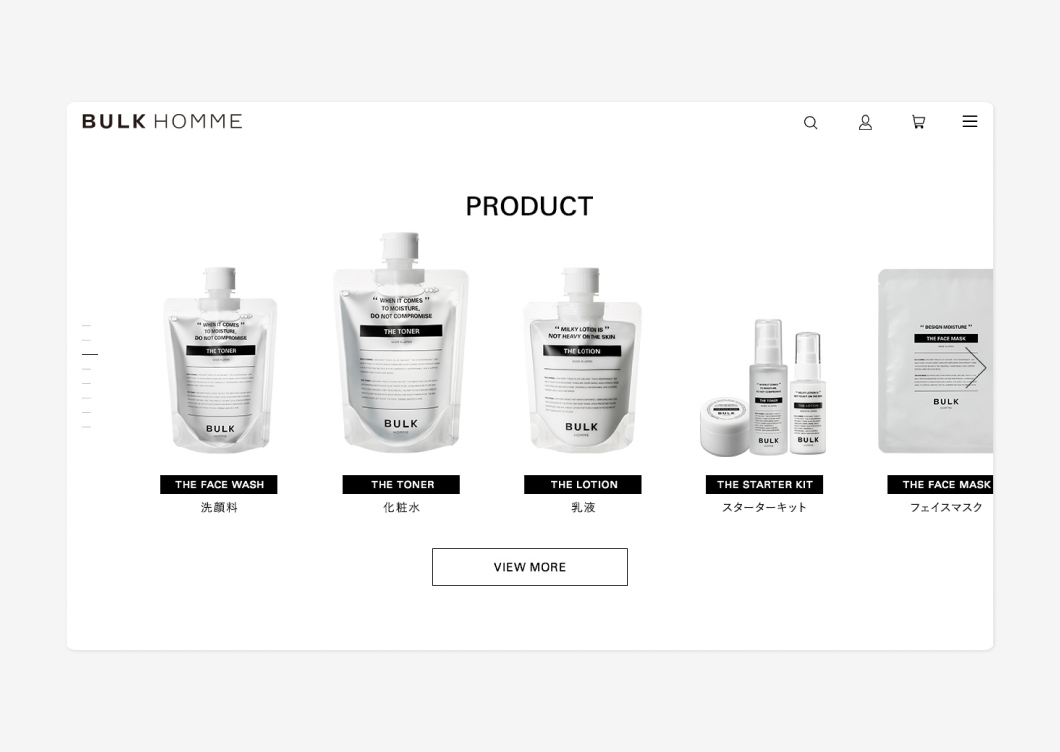
Task: Click the toner pouch image
Action: coord(402,343)
